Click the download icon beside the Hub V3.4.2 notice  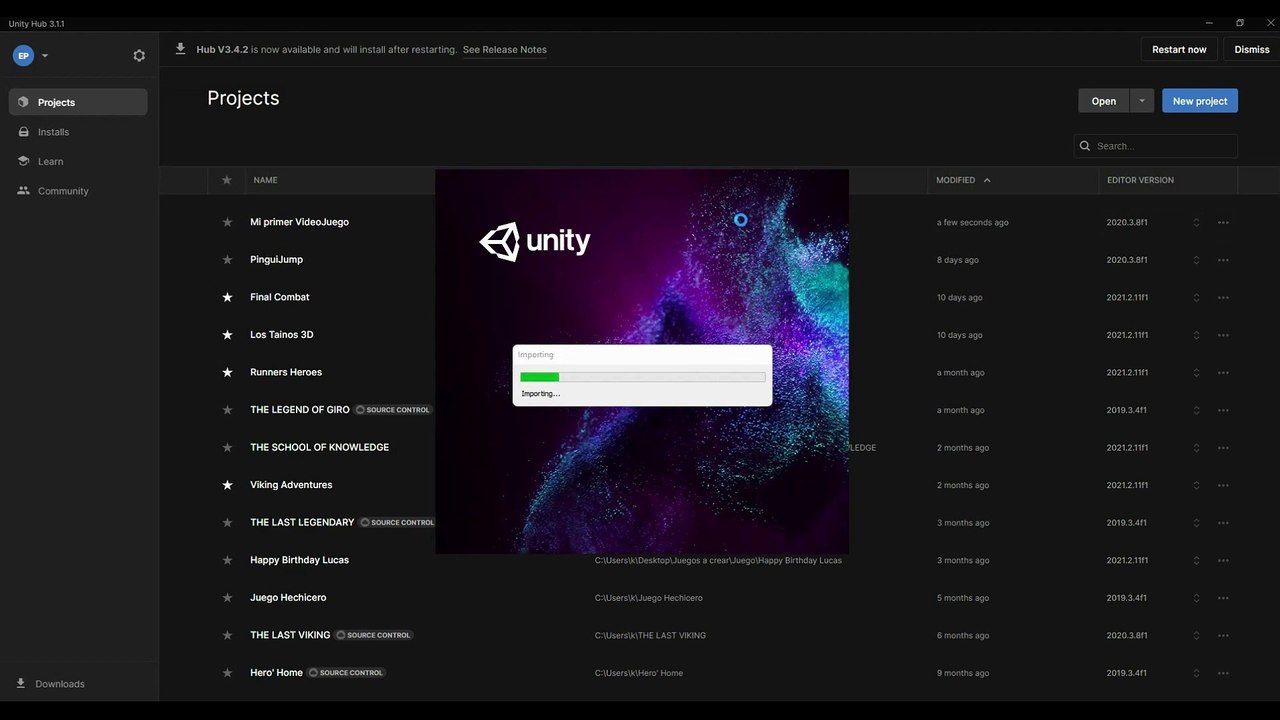(181, 48)
